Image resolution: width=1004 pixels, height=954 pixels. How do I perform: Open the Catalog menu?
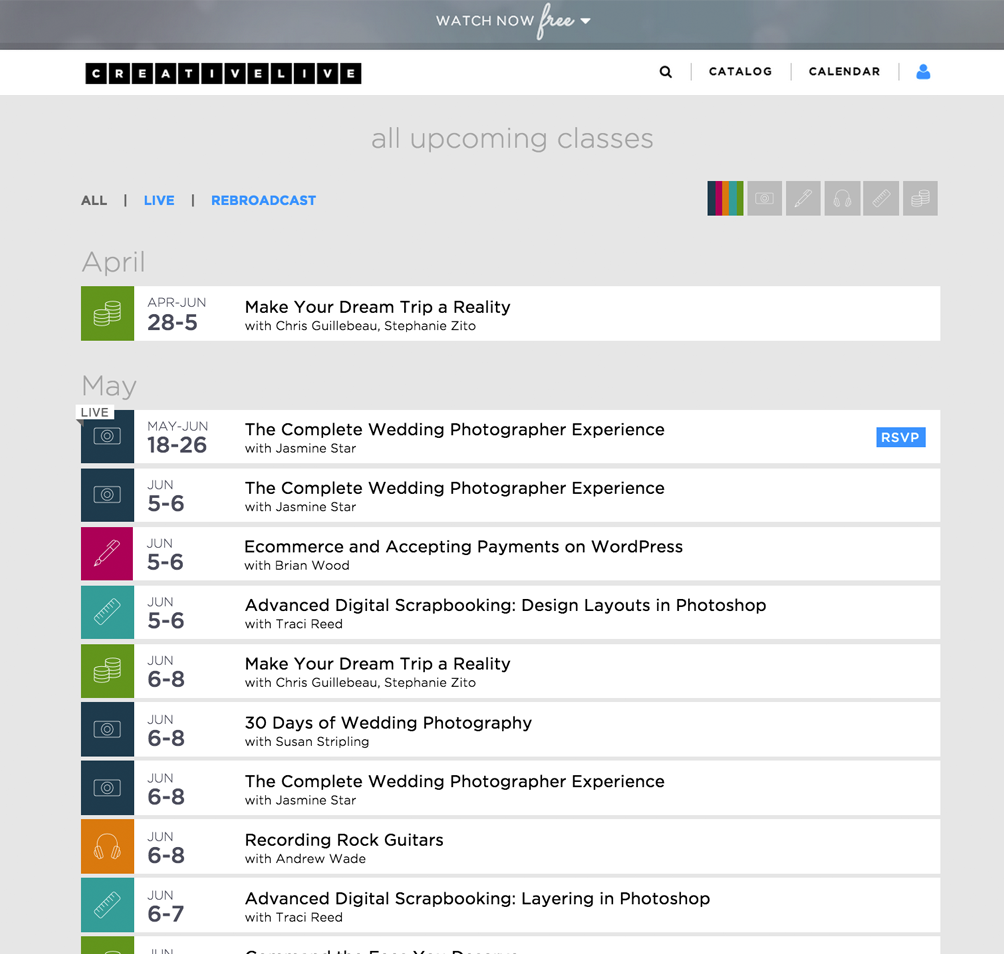pyautogui.click(x=740, y=72)
